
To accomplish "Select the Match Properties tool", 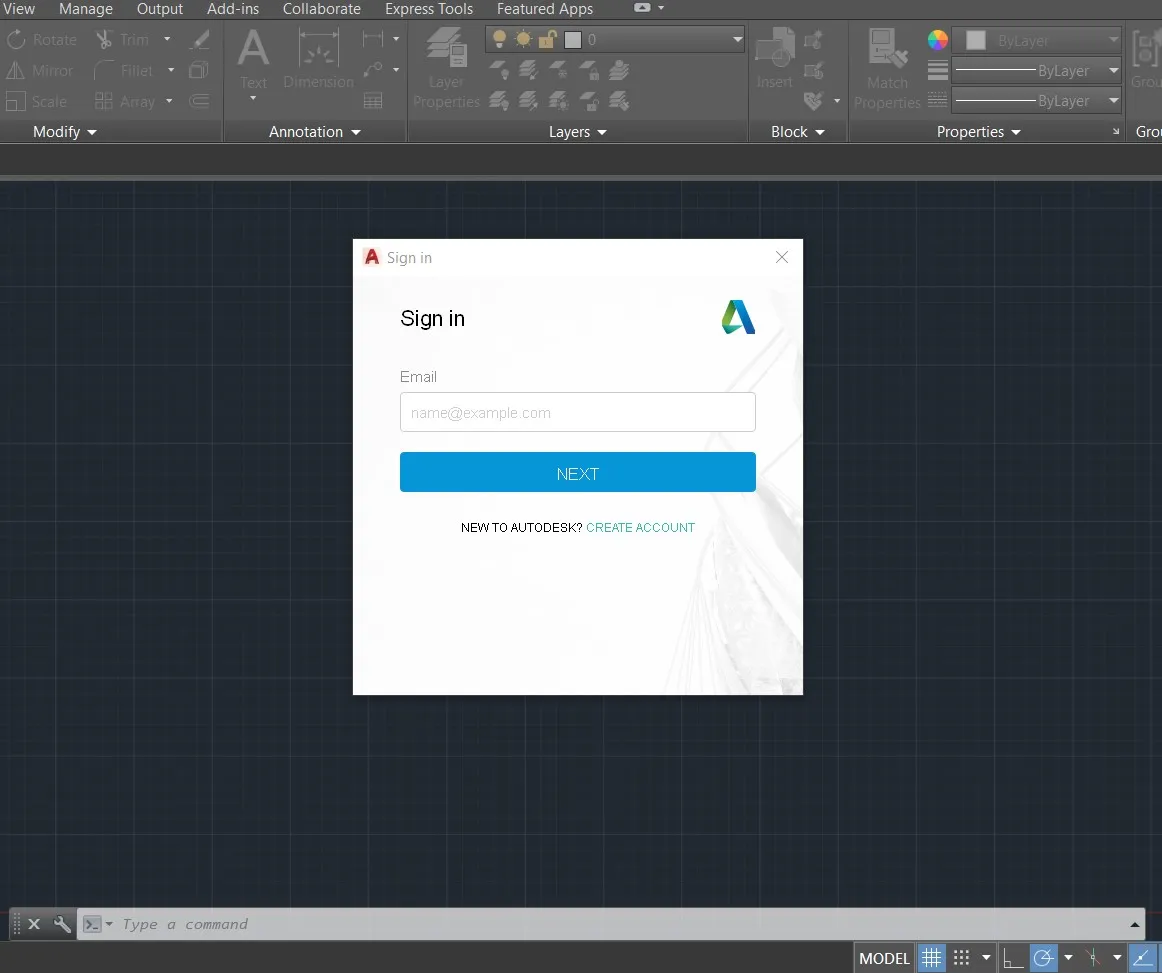I will point(886,65).
